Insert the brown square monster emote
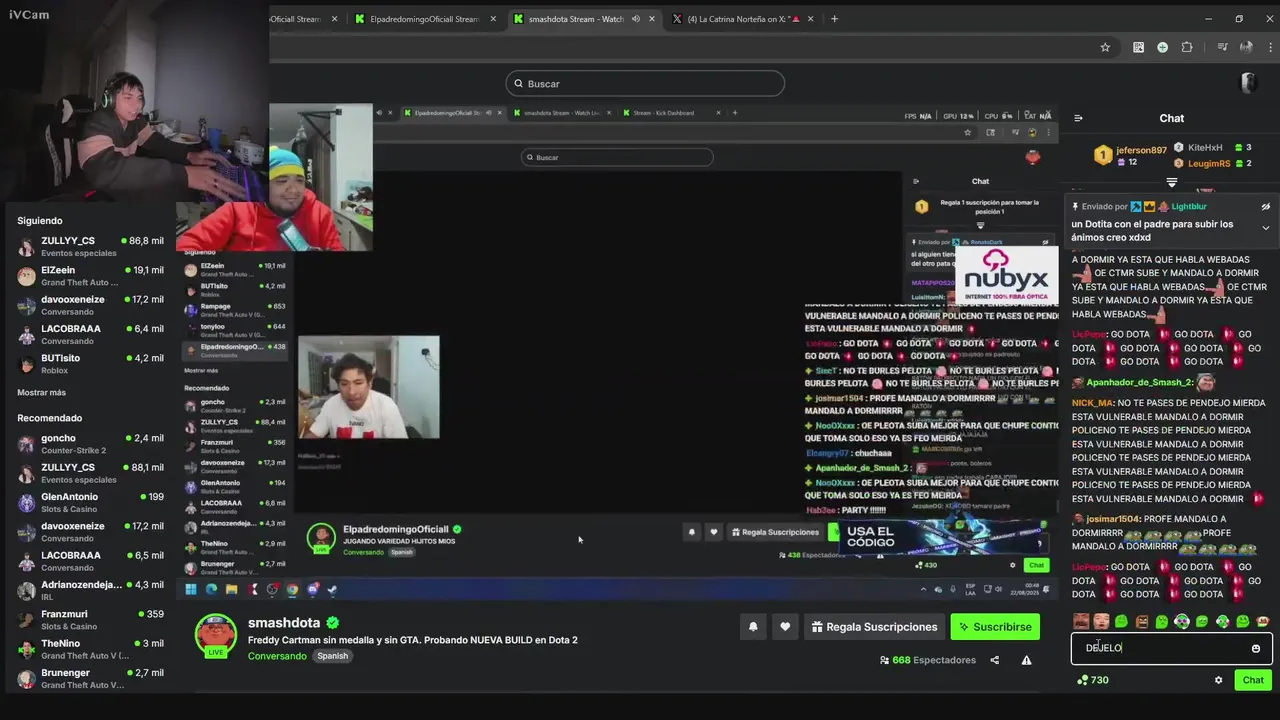The width and height of the screenshot is (1280, 720). tap(1142, 622)
